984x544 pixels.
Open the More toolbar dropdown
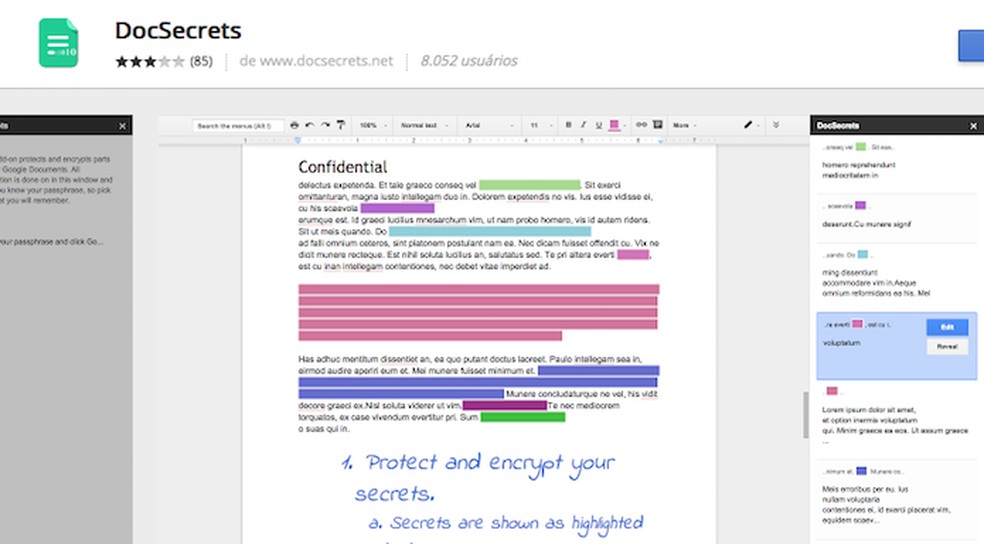click(685, 125)
